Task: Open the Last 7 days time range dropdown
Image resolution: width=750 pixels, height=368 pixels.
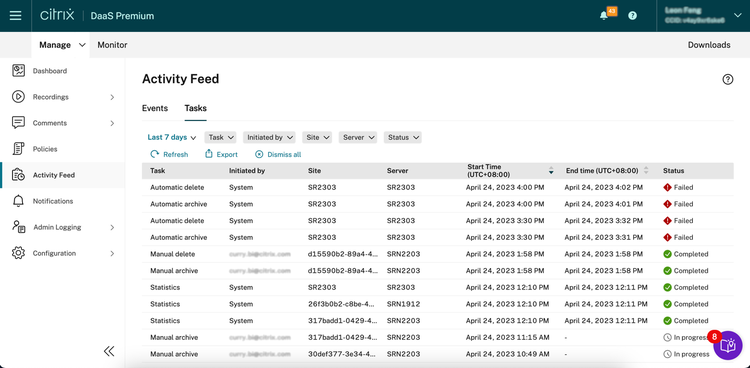Action: click(172, 137)
